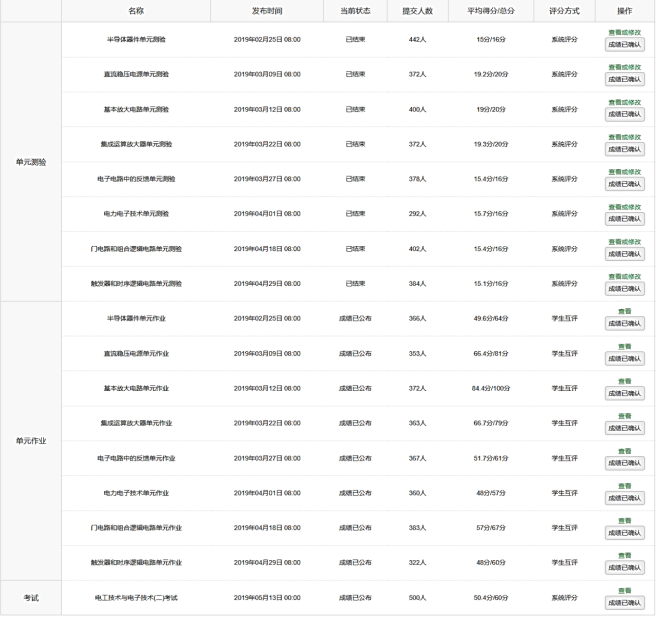Open 查看或修改 for 电子电路中的反馈单元测验

tap(624, 172)
